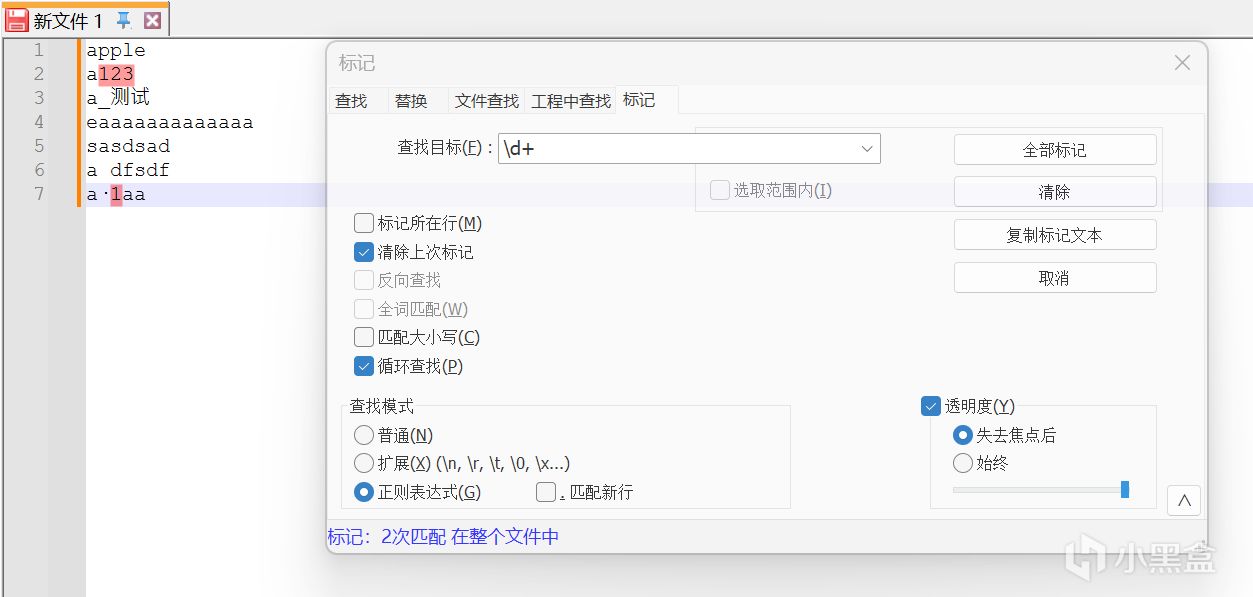Uncheck 清除上次标记 option
This screenshot has height=597, width=1253.
point(364,252)
